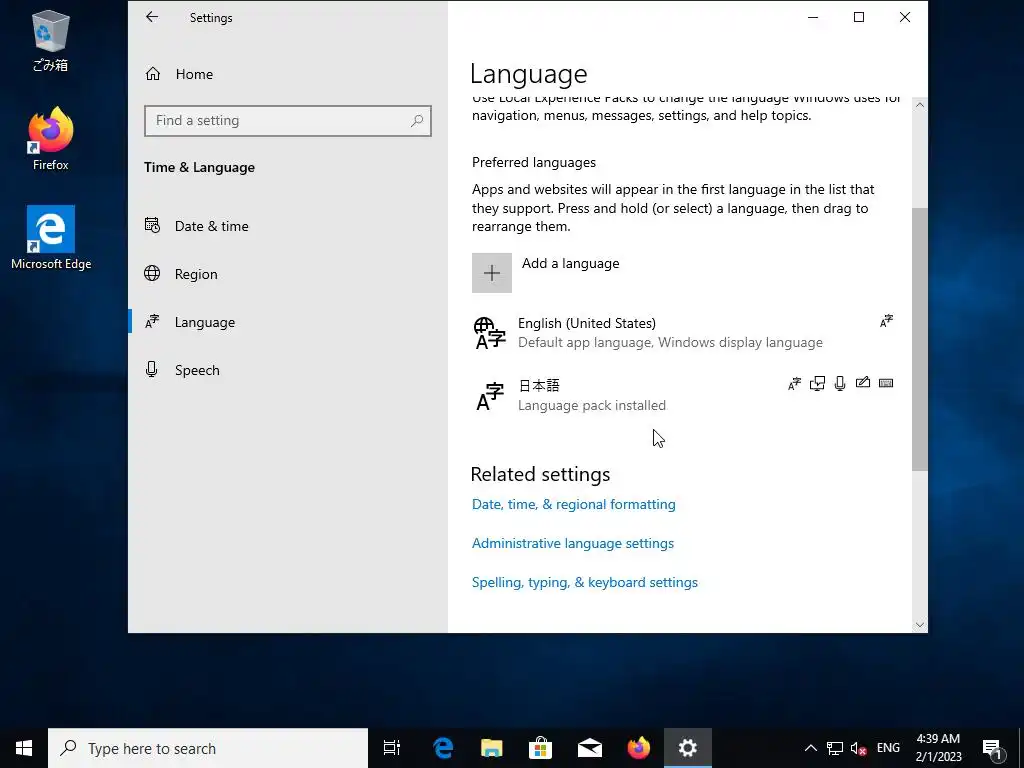The height and width of the screenshot is (768, 1024).
Task: Open Task View from the taskbar
Action: tap(392, 748)
